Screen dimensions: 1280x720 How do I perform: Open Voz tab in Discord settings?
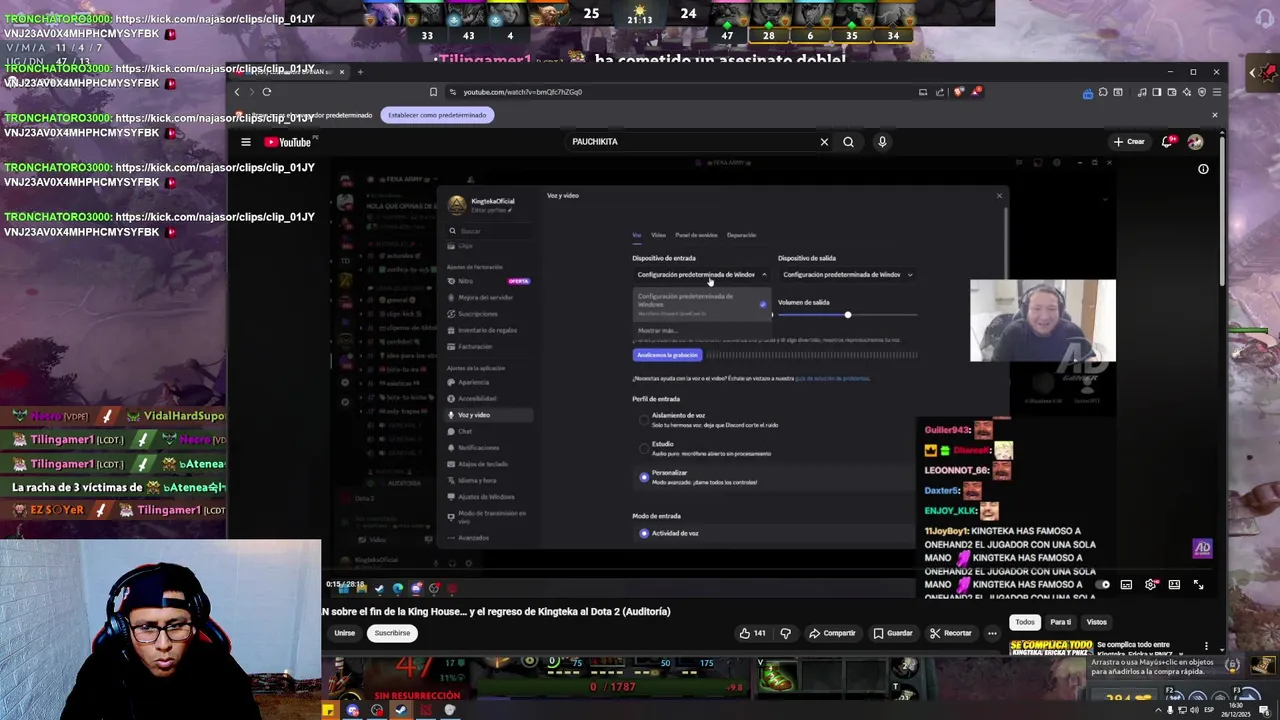pos(636,235)
